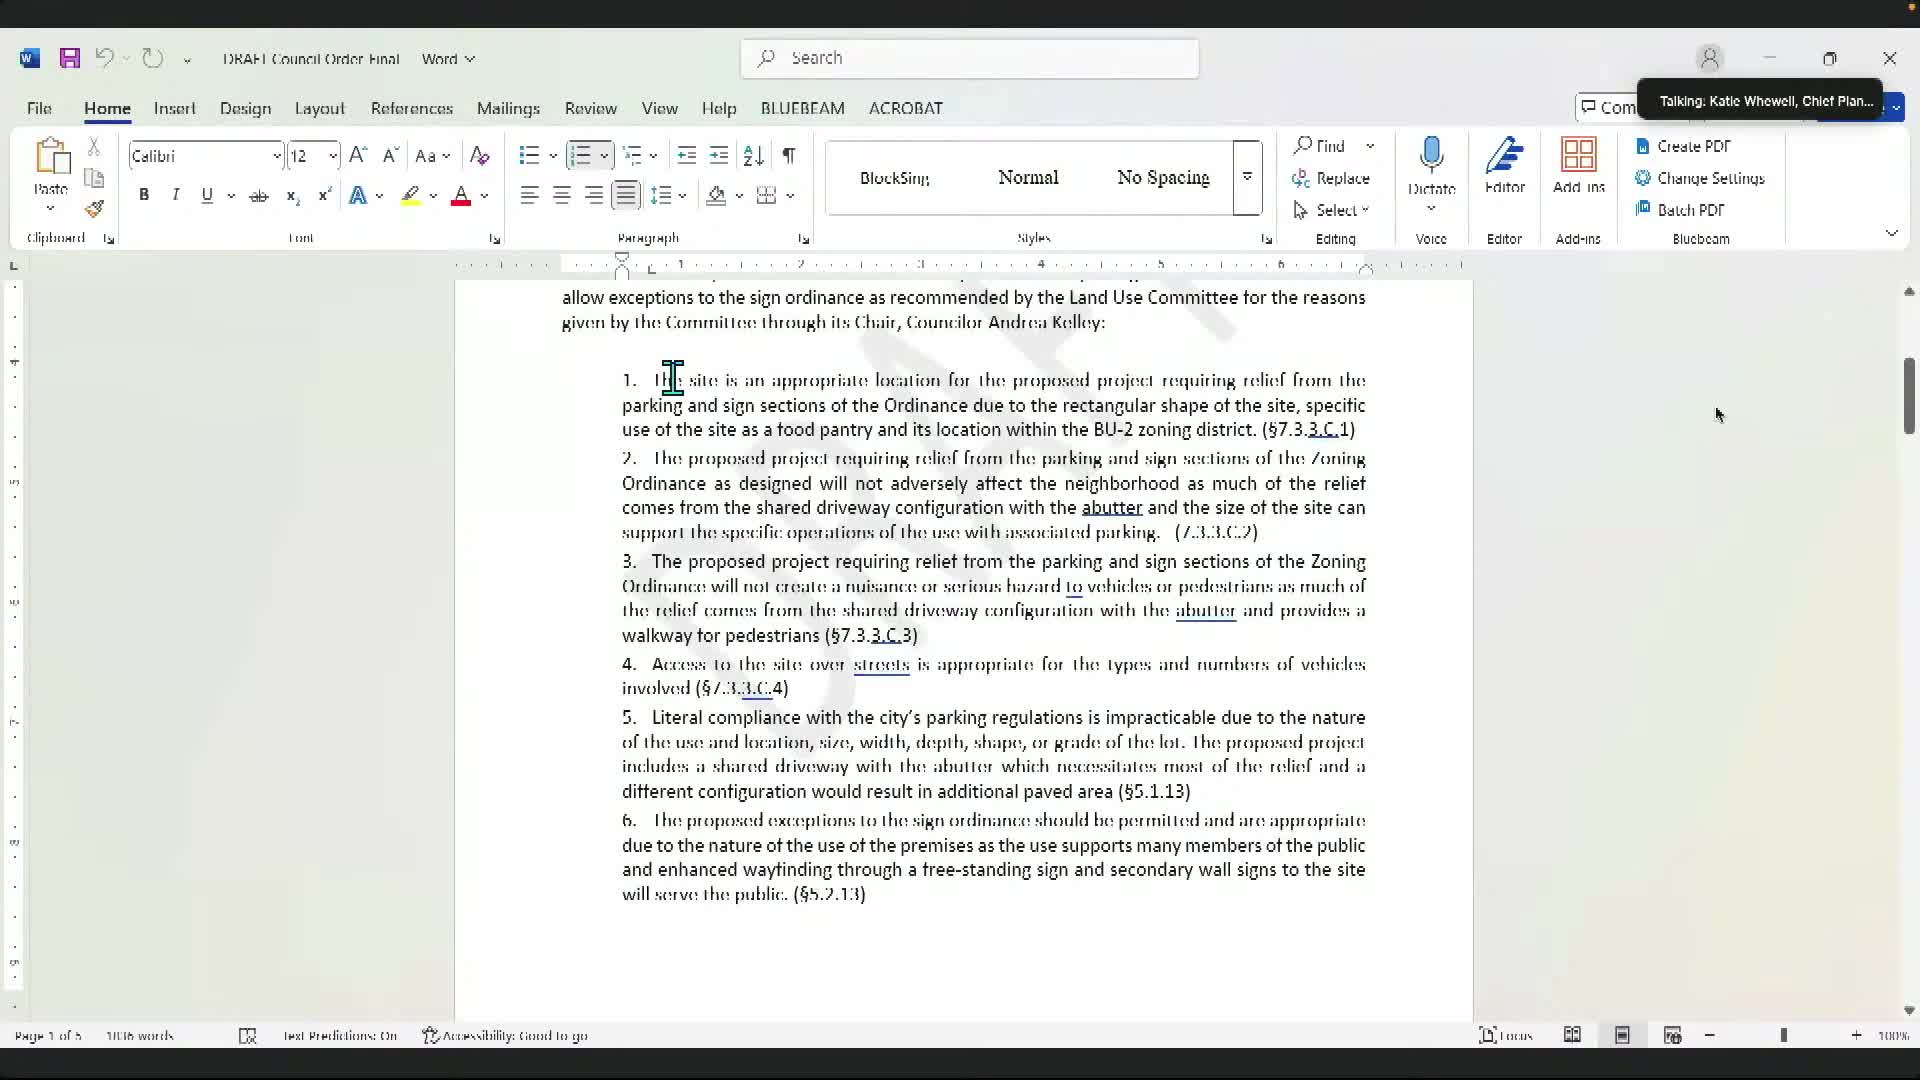Switch to the Insert tab
This screenshot has width=1920, height=1080.
point(174,108)
